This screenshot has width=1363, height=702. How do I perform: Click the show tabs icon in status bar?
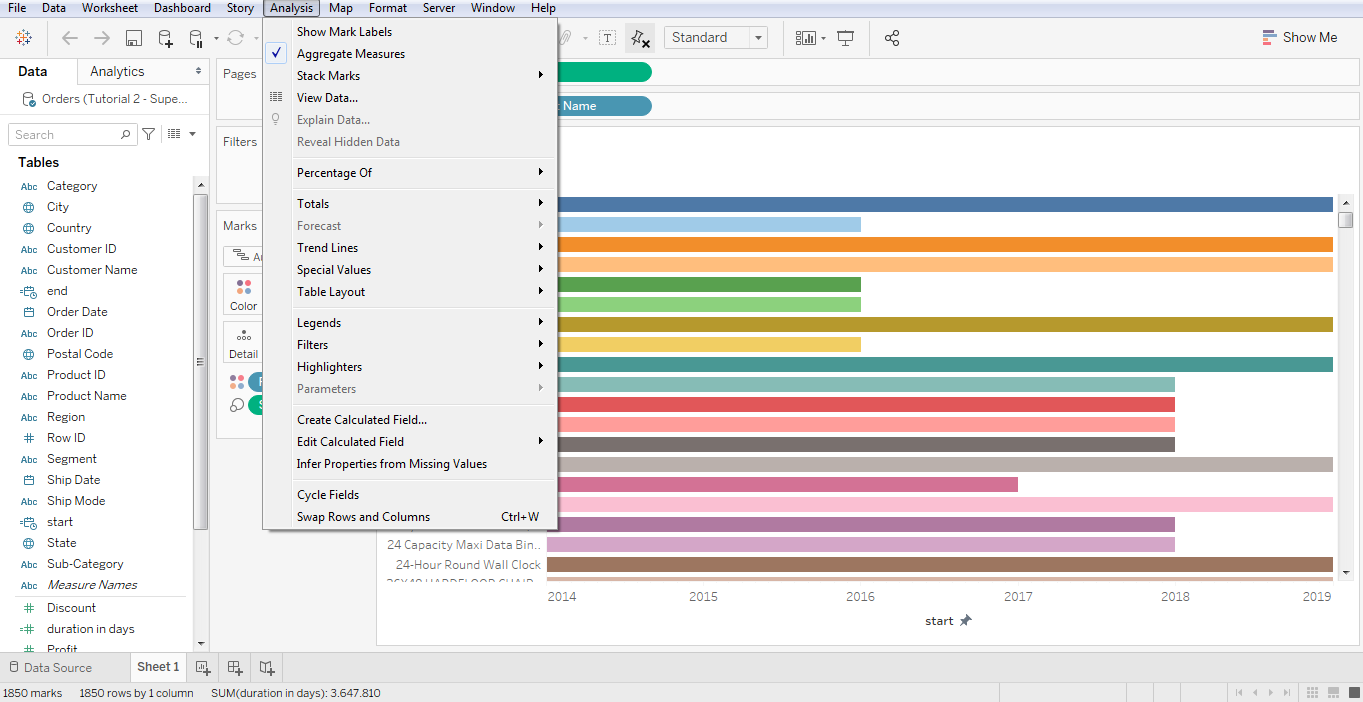click(1353, 692)
